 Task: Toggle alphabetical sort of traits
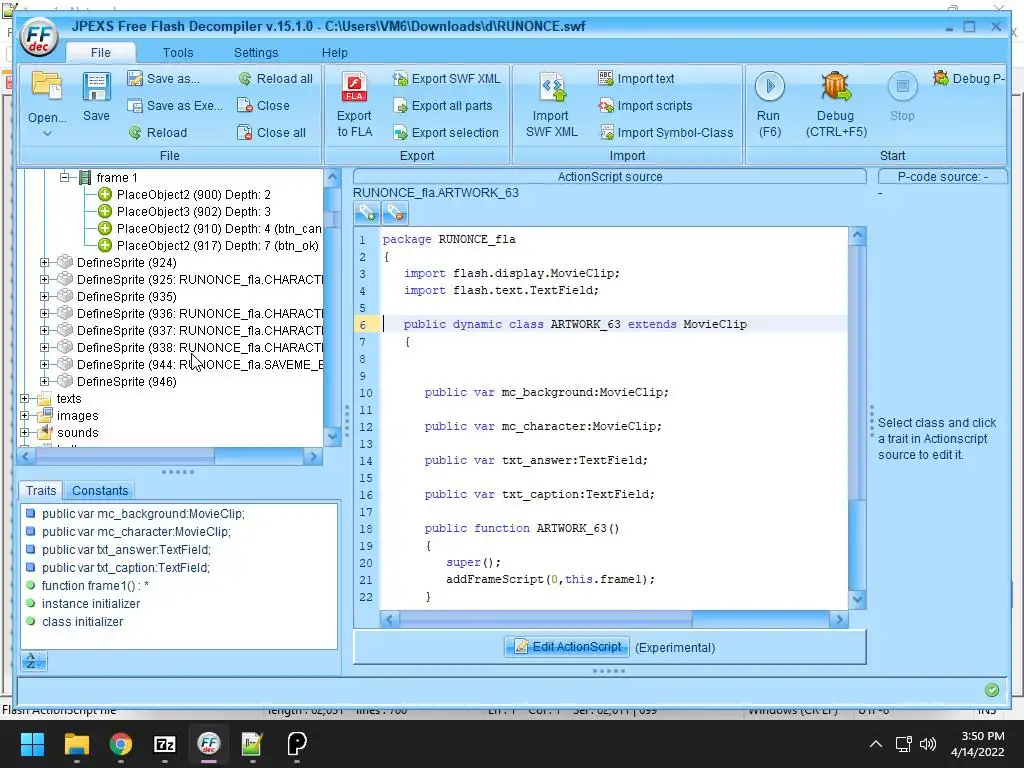pyautogui.click(x=33, y=661)
